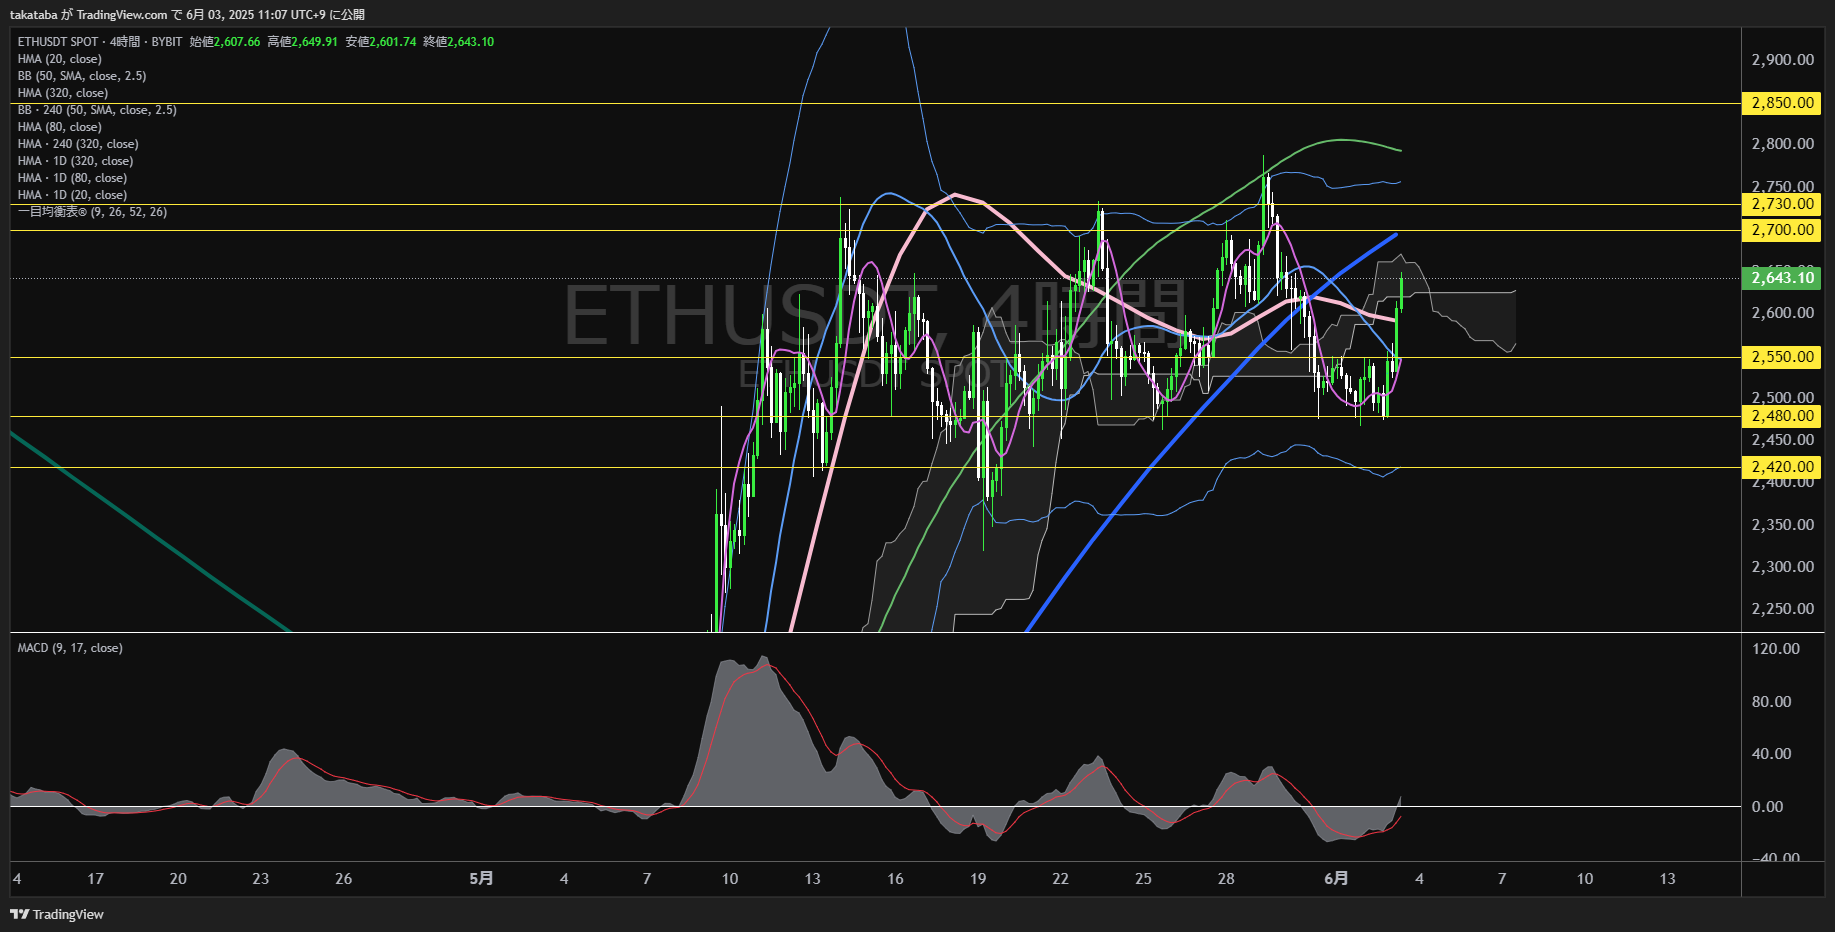1835x932 pixels.
Task: Click the 終値 2,643.10 close value in legend
Action: point(459,42)
